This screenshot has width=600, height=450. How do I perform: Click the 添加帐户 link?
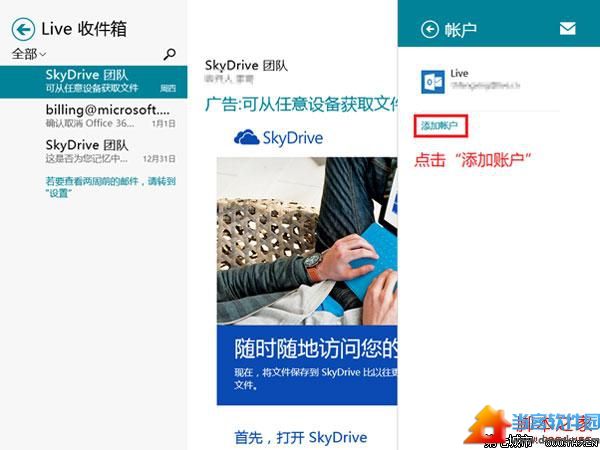(x=440, y=126)
